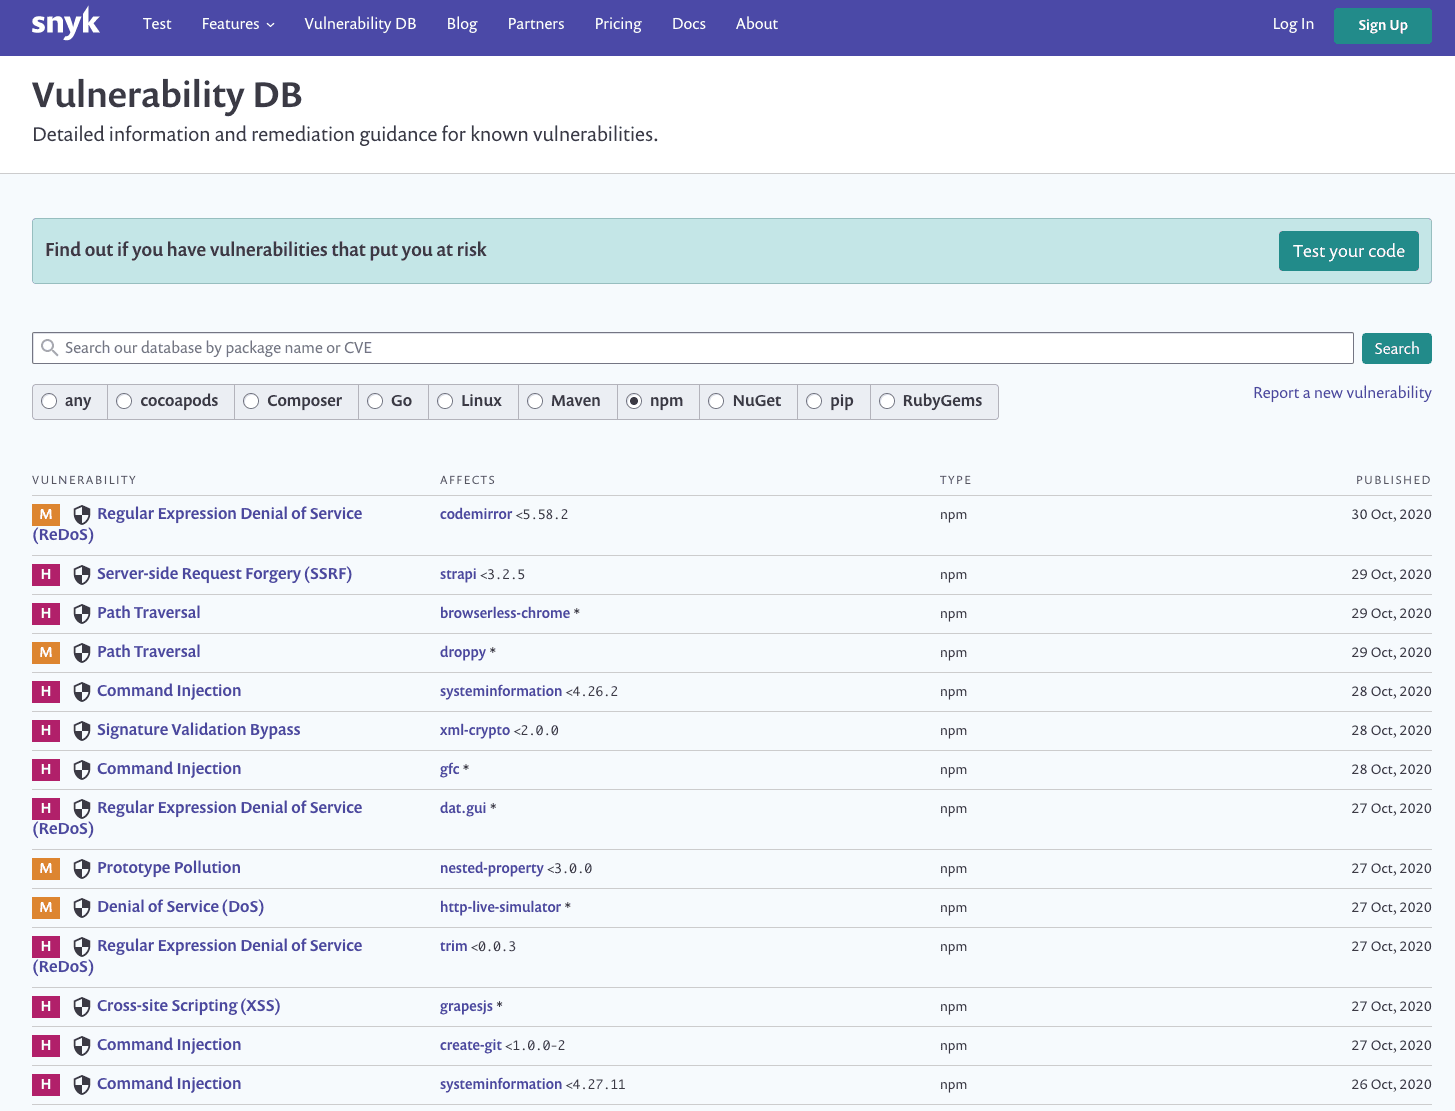The image size is (1455, 1111).
Task: Click the magnifying glass search icon
Action: pos(49,347)
